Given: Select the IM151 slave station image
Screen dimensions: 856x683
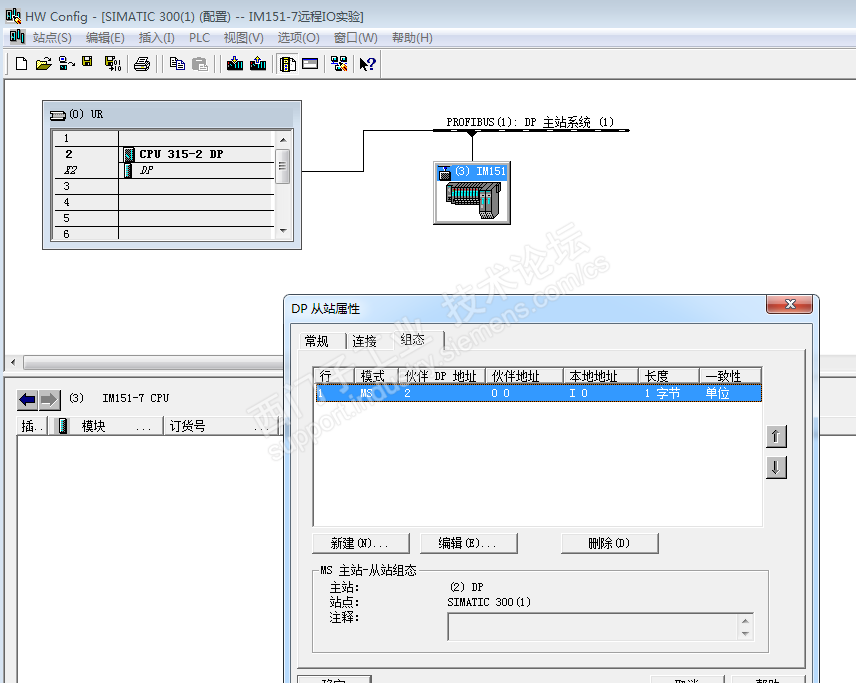Looking at the screenshot, I should (473, 200).
